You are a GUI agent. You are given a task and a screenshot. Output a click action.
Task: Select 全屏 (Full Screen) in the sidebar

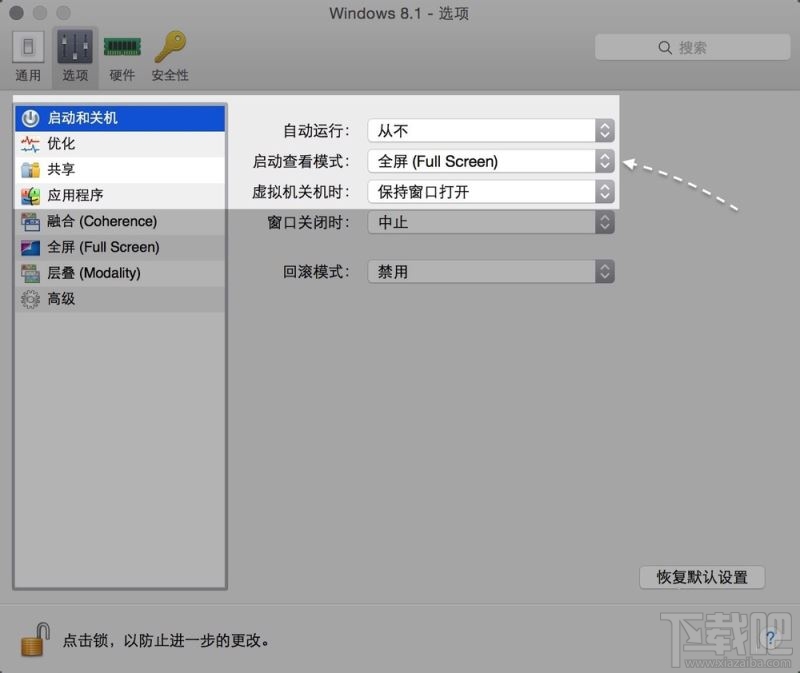(x=120, y=247)
